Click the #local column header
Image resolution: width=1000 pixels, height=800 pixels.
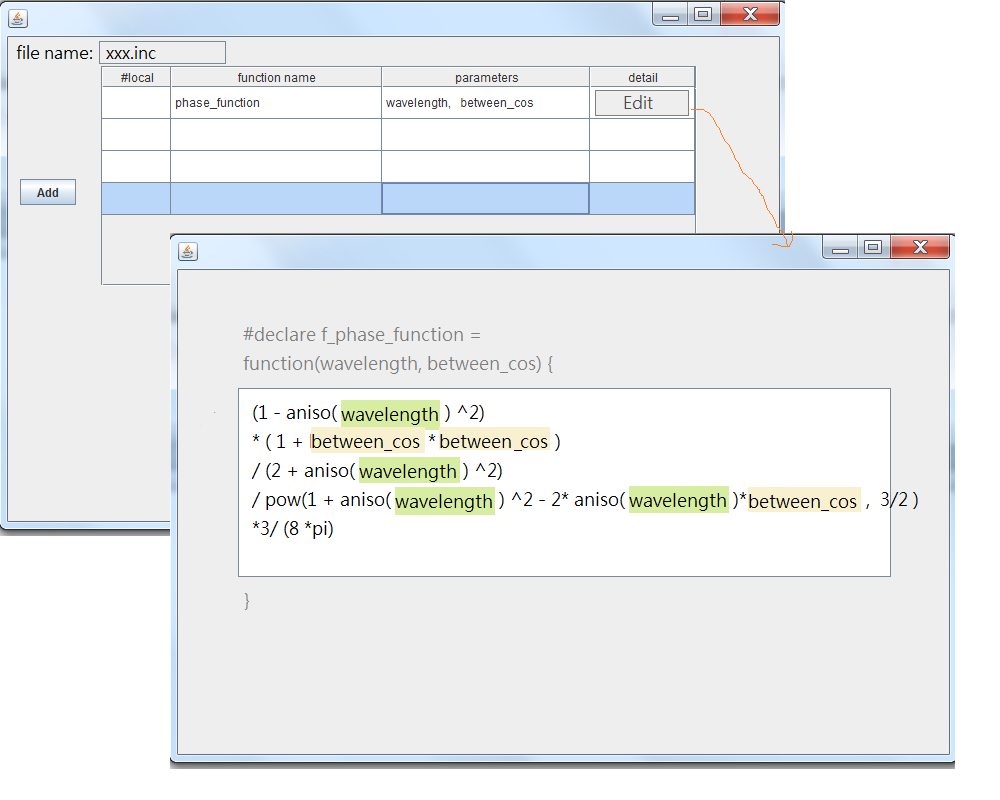pyautogui.click(x=136, y=78)
